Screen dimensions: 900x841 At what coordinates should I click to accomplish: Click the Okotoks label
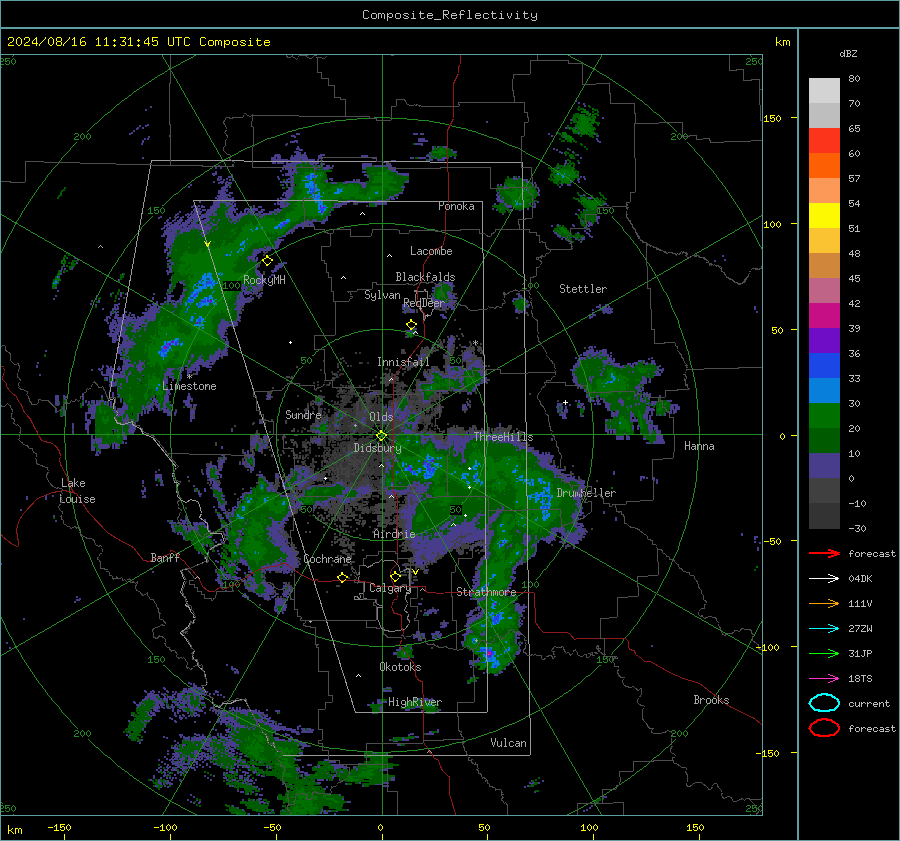(x=401, y=667)
